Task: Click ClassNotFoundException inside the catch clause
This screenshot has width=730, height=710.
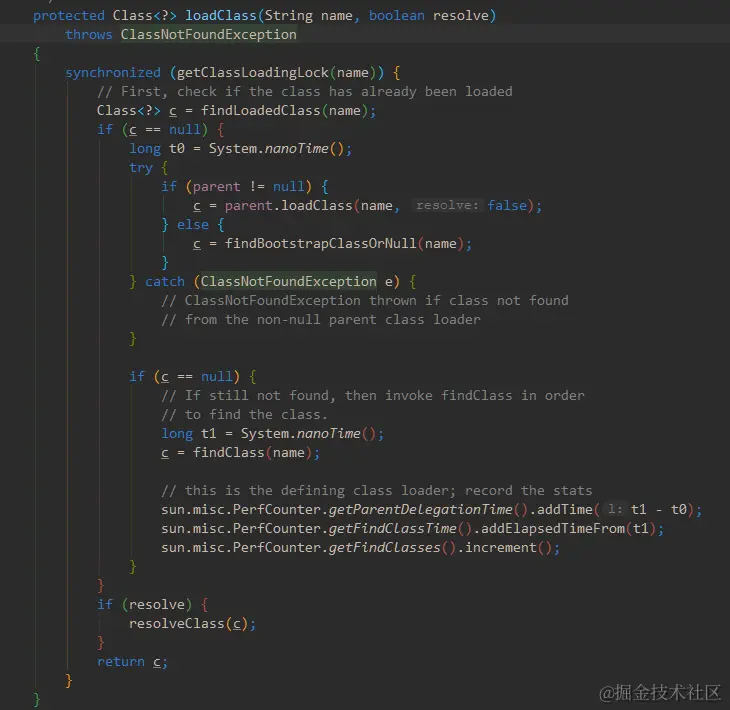Action: (288, 282)
